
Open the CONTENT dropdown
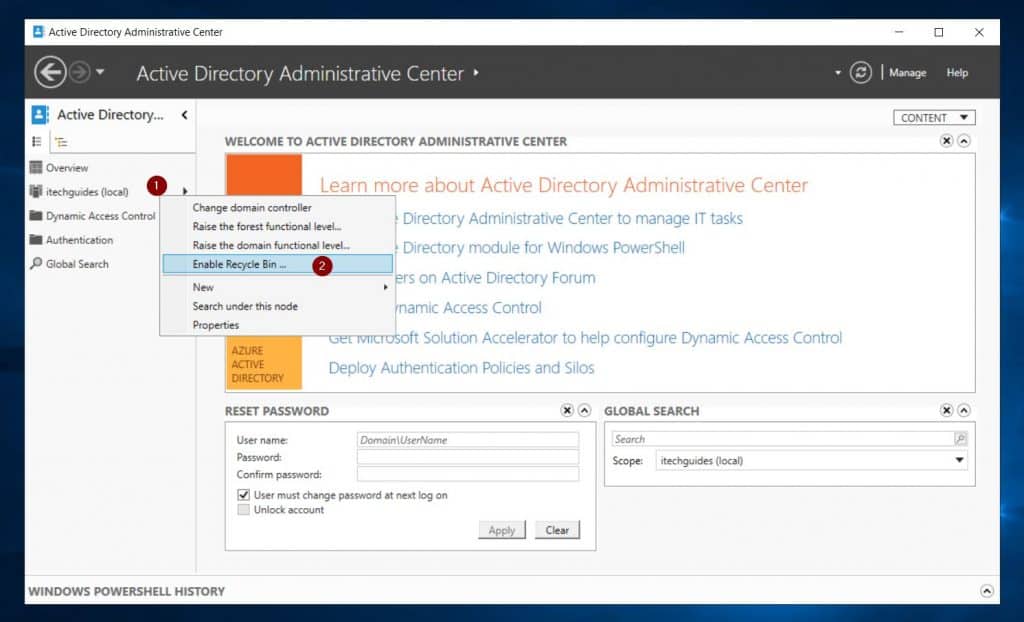[934, 118]
